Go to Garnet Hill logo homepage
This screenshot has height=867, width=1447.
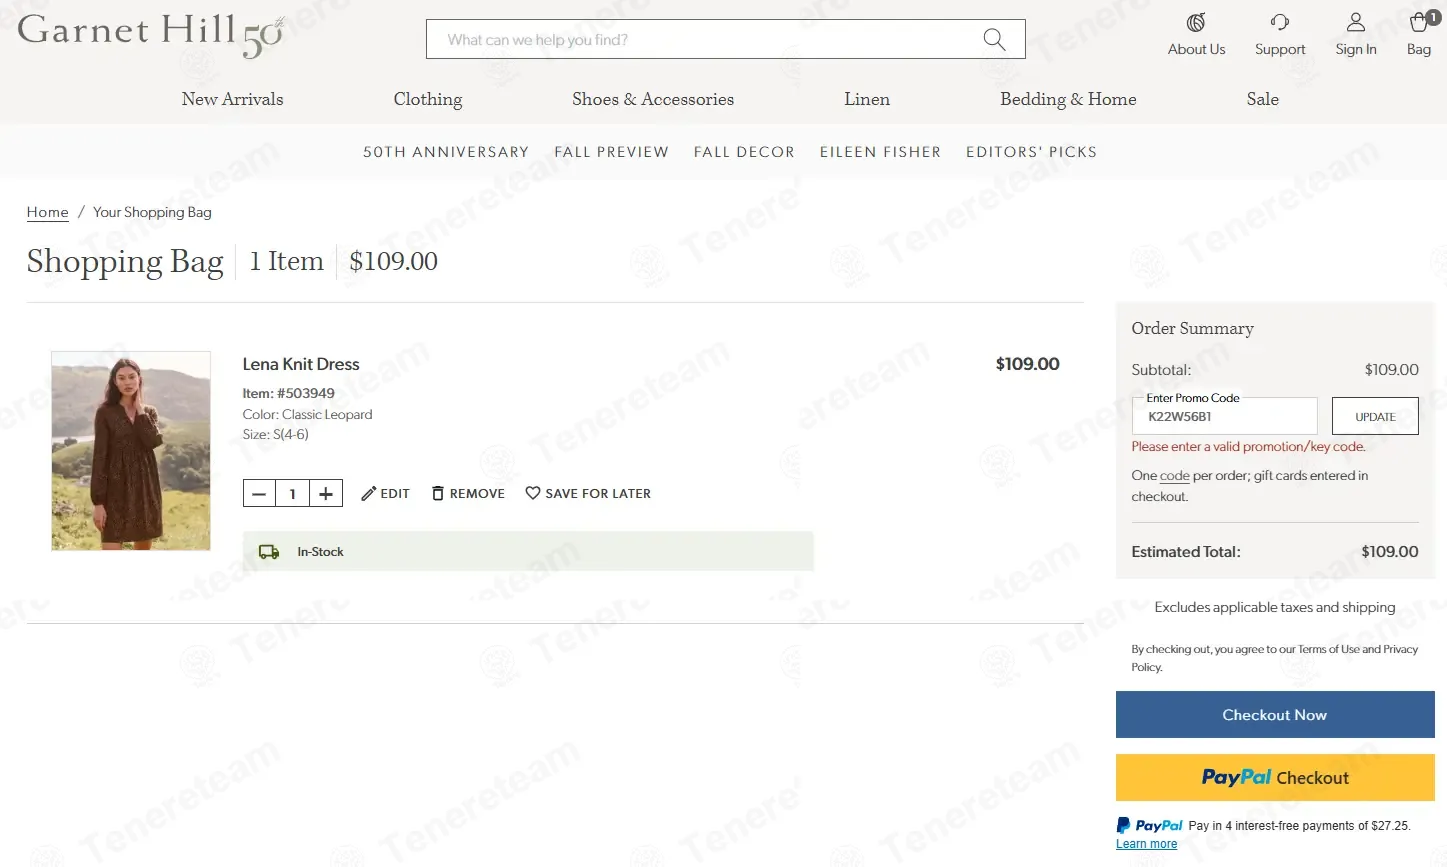coord(151,34)
